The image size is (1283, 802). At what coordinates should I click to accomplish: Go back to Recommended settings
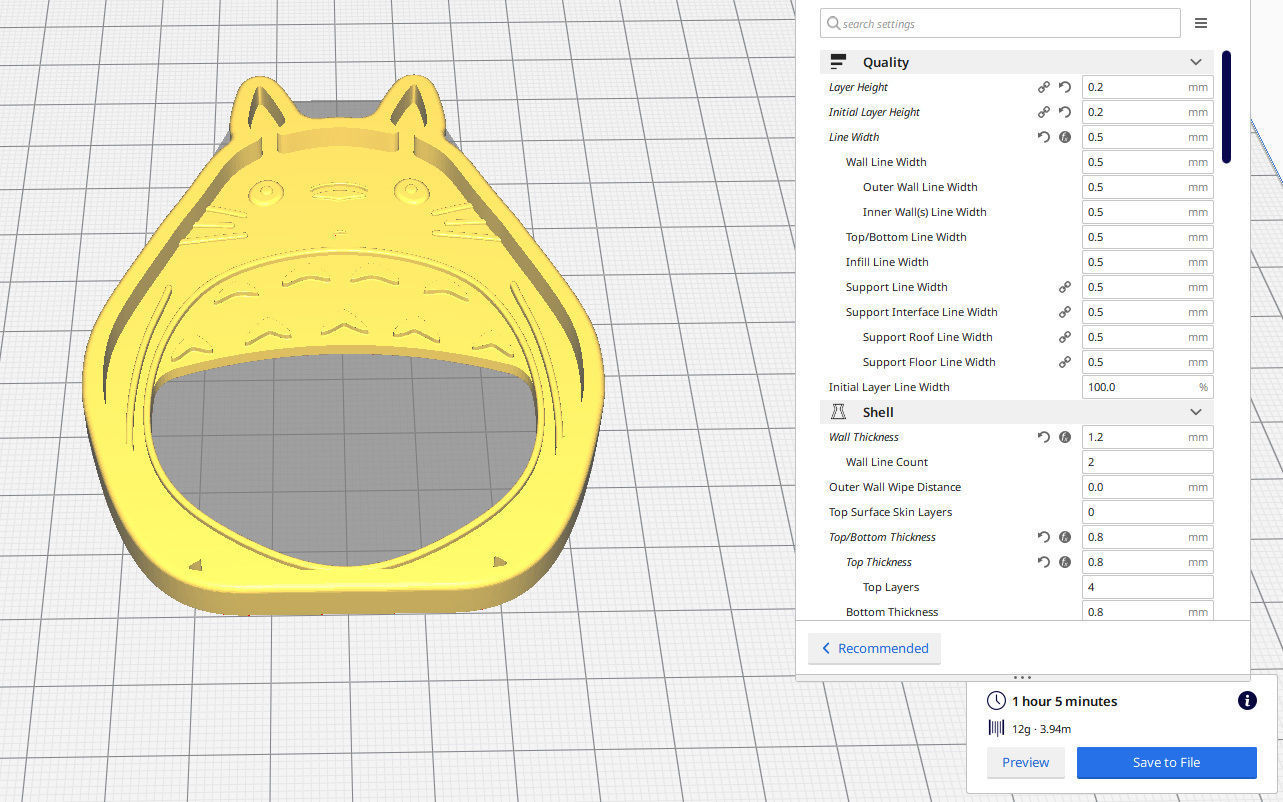(x=874, y=648)
